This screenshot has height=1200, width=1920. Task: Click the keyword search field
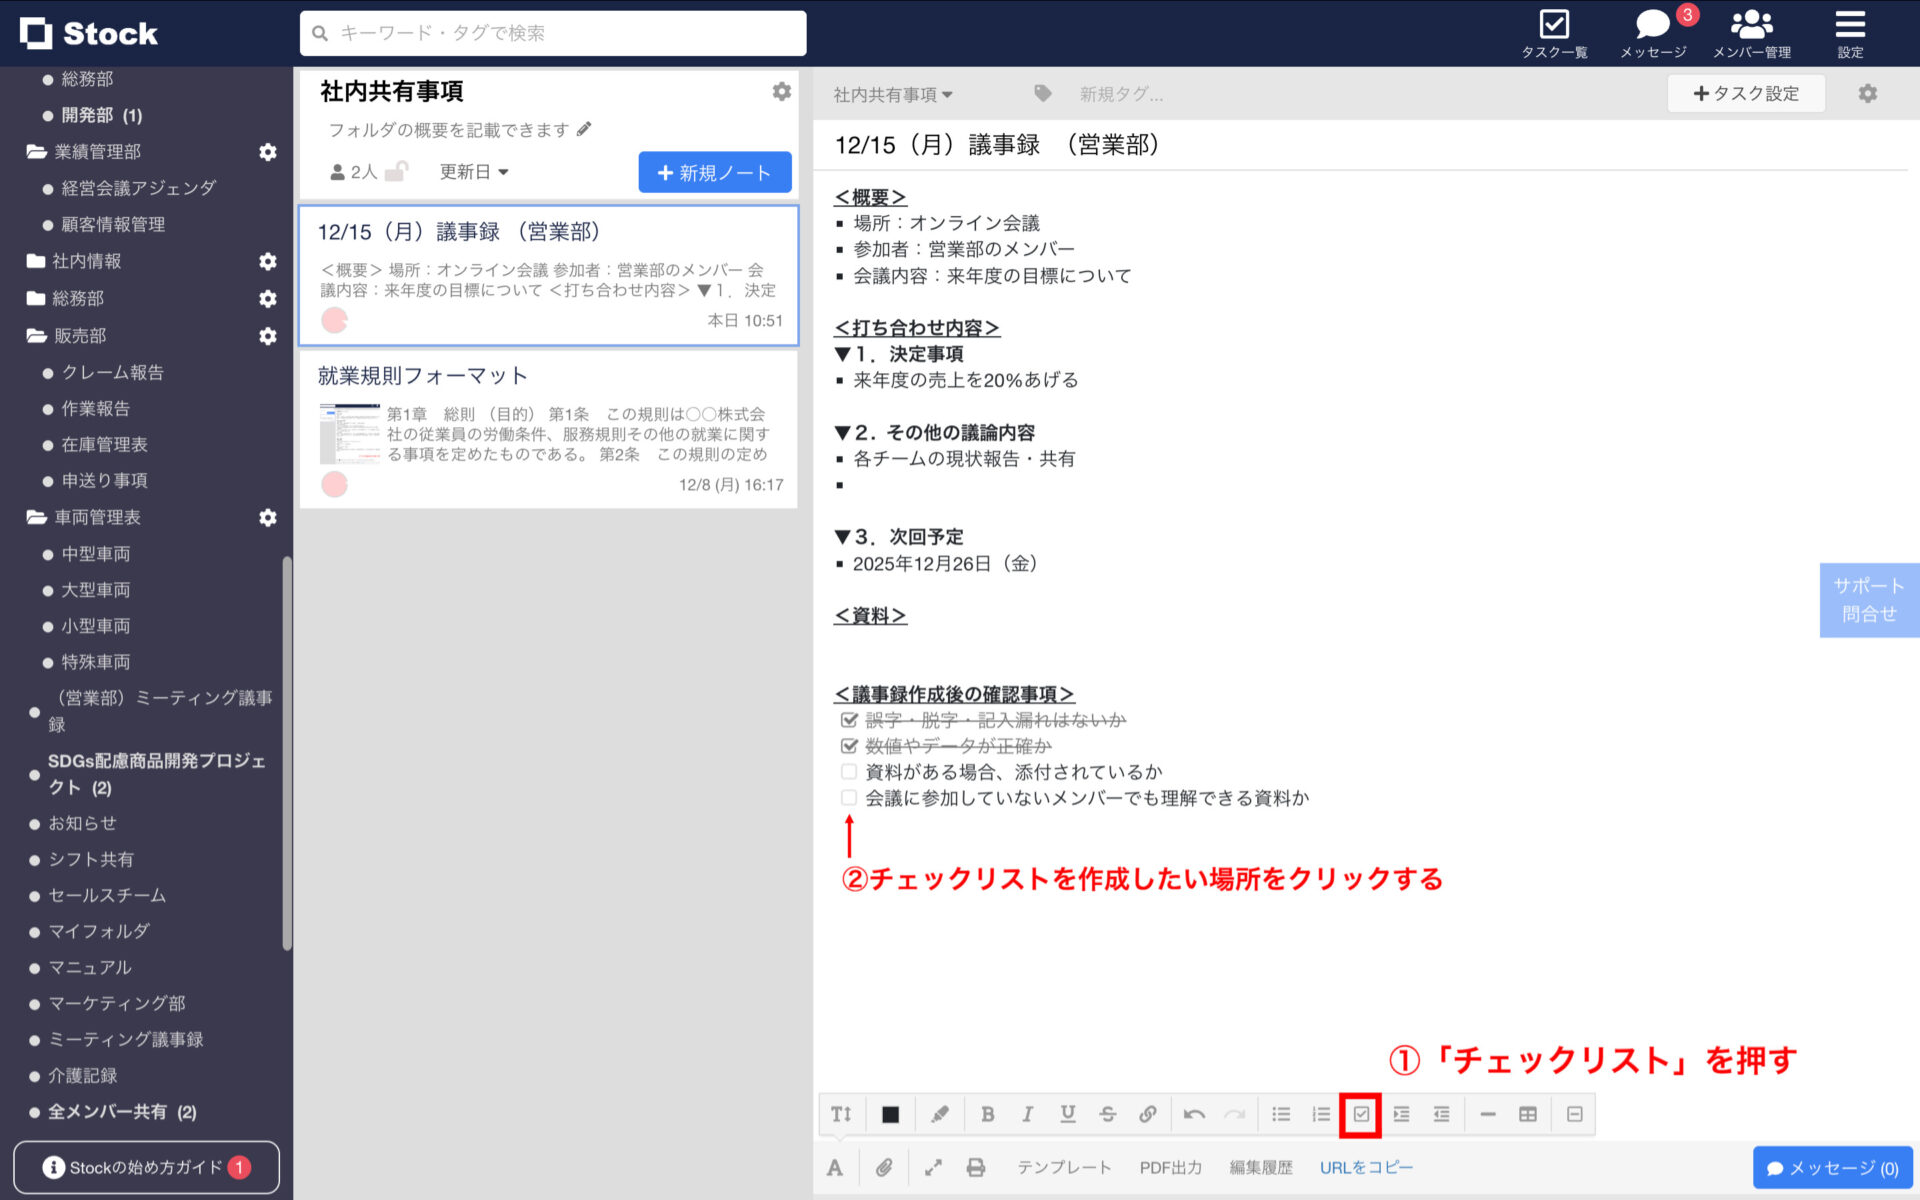[551, 33]
